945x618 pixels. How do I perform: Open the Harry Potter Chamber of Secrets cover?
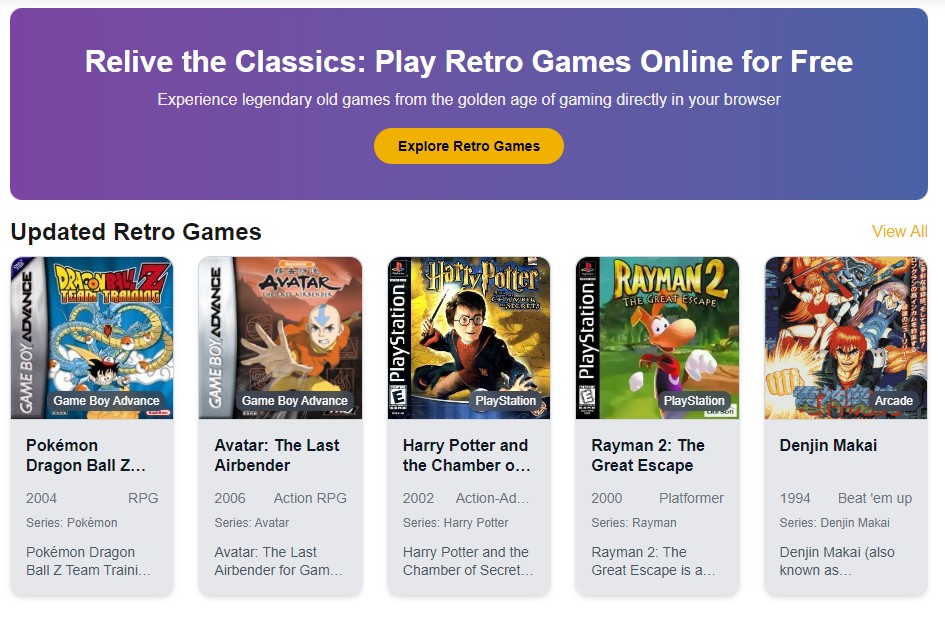(469, 330)
